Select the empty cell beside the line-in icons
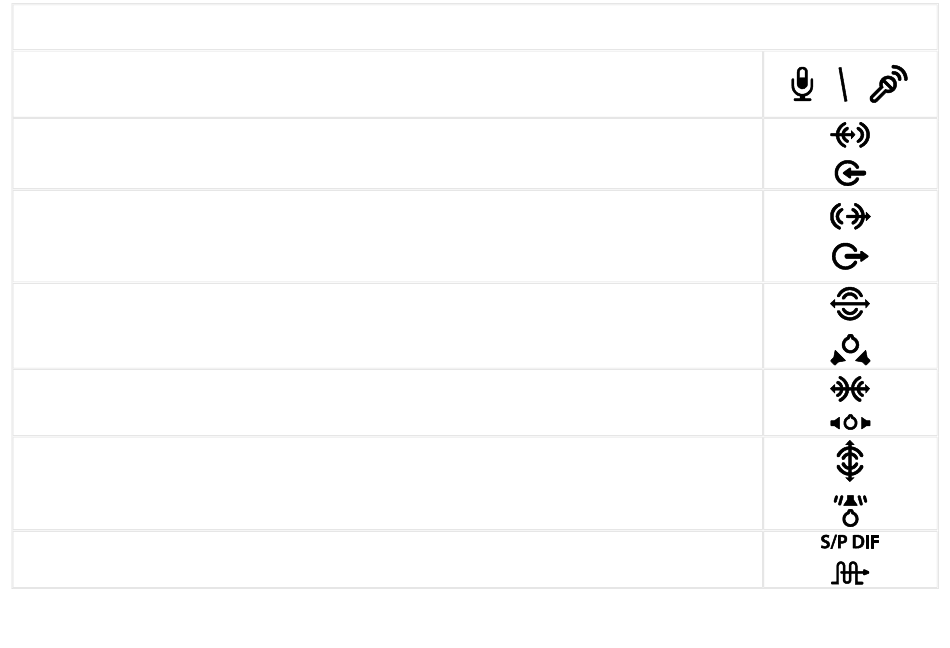The width and height of the screenshot is (950, 648). [388, 154]
